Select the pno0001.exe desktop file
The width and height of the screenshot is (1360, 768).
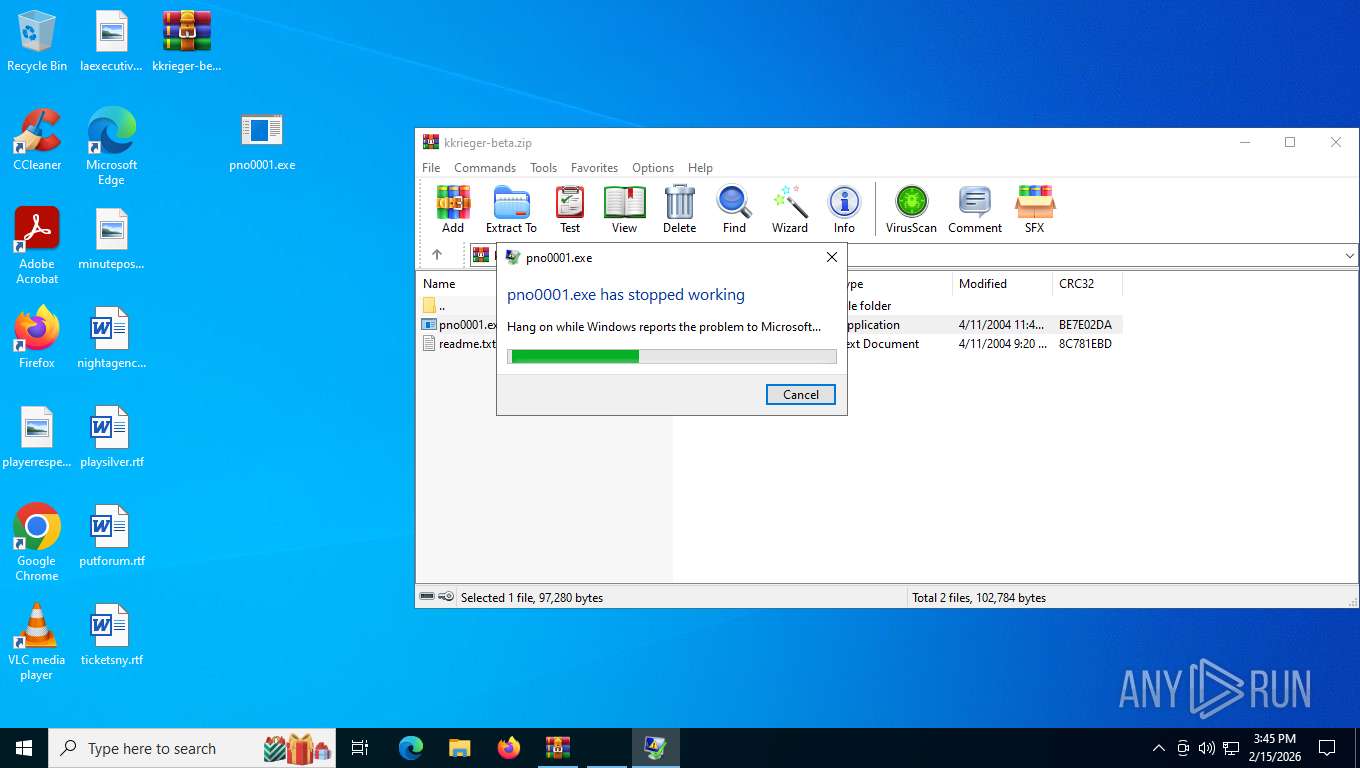pos(262,140)
